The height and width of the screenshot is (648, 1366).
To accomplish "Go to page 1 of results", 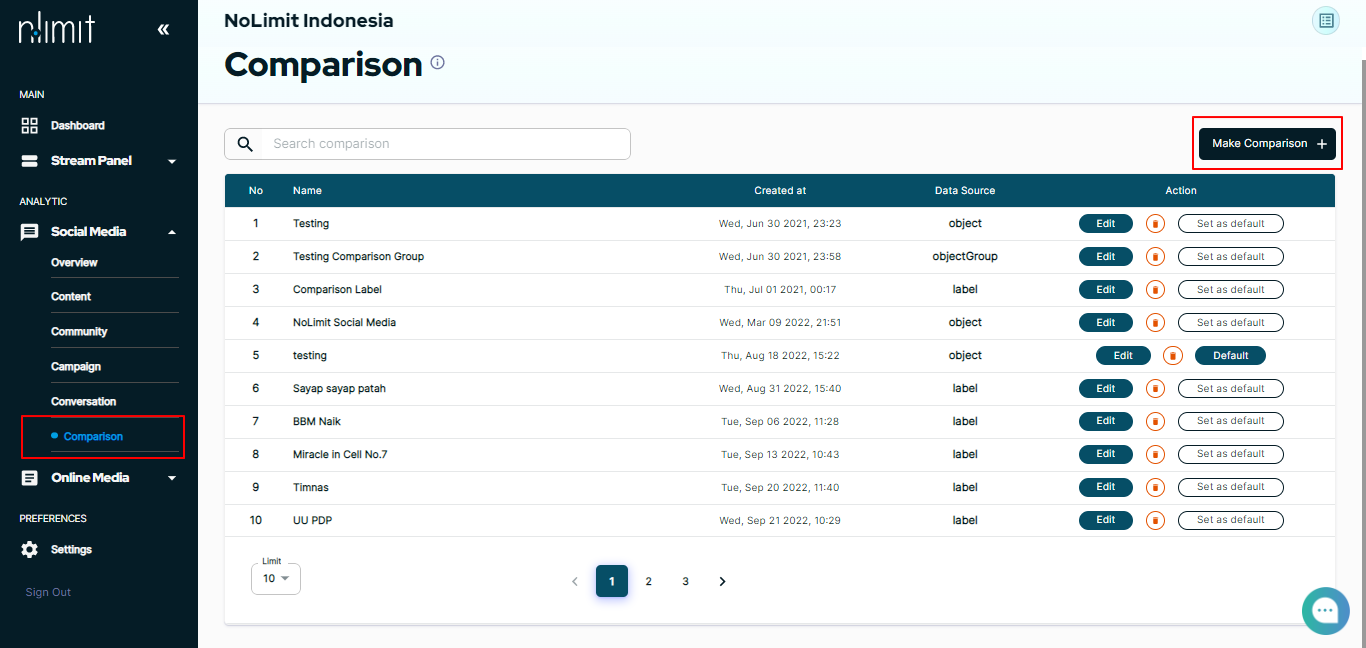I will [x=612, y=581].
